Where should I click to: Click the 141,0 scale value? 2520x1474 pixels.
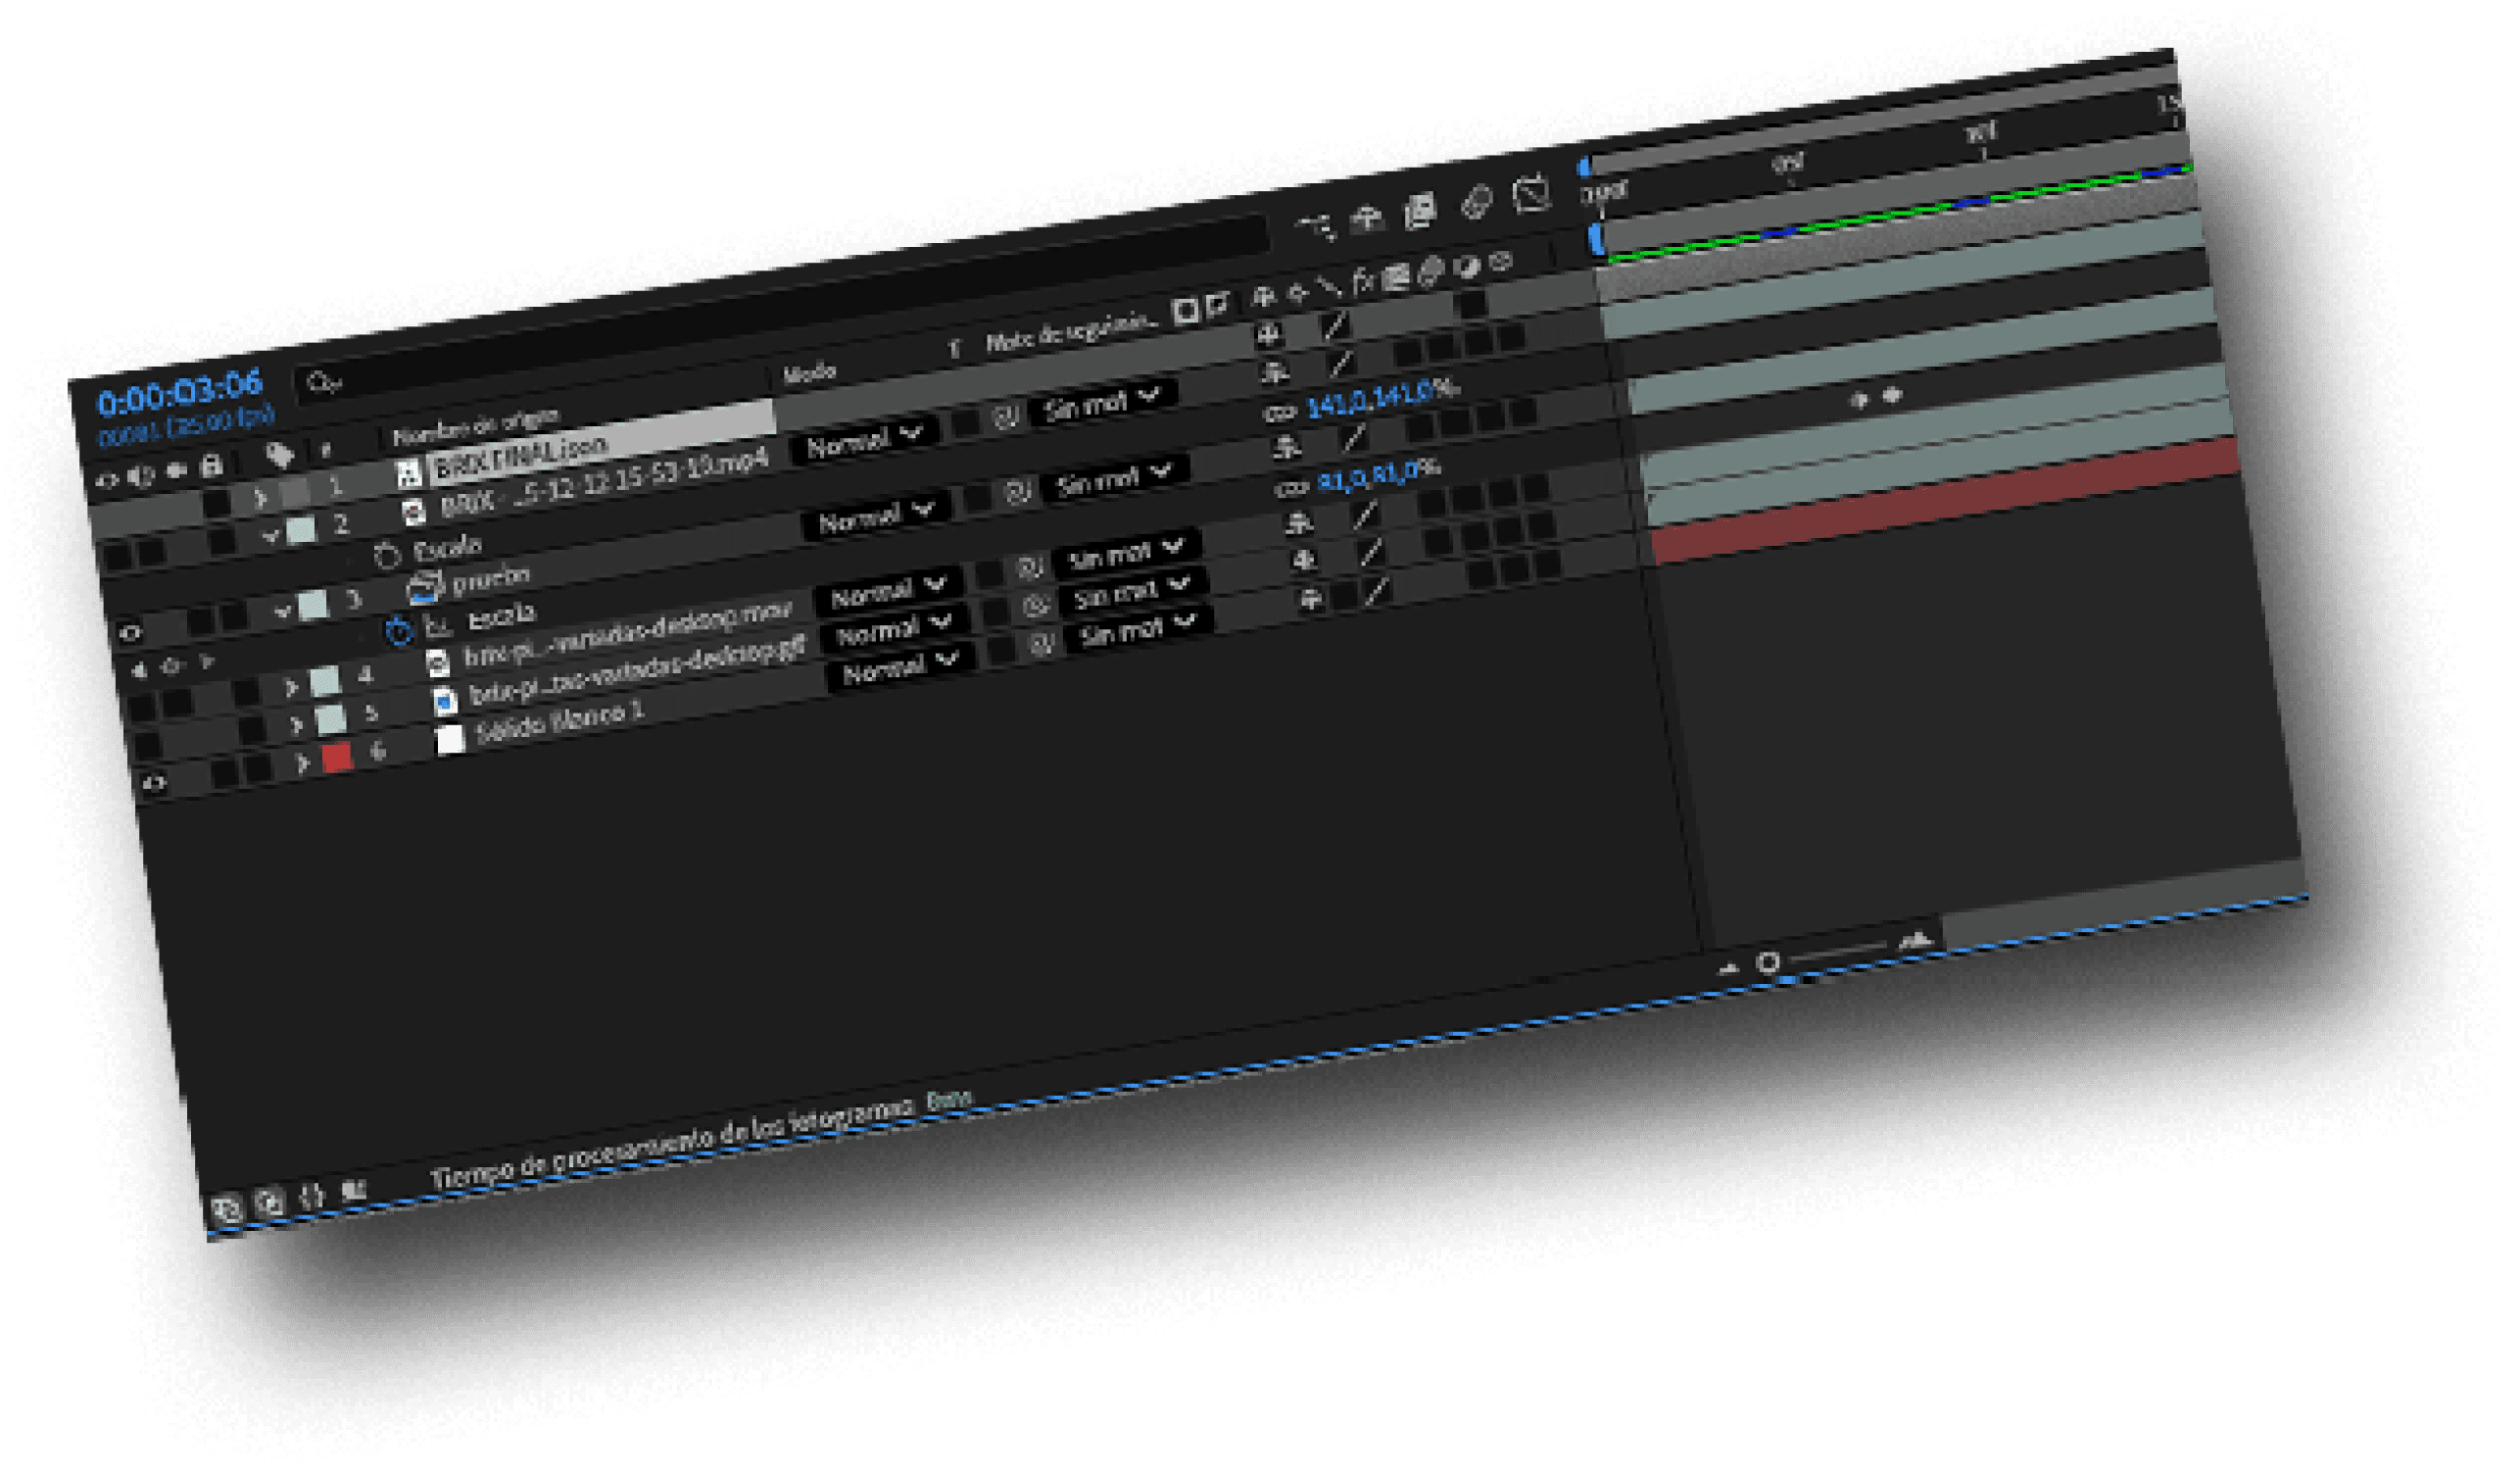tap(1338, 404)
